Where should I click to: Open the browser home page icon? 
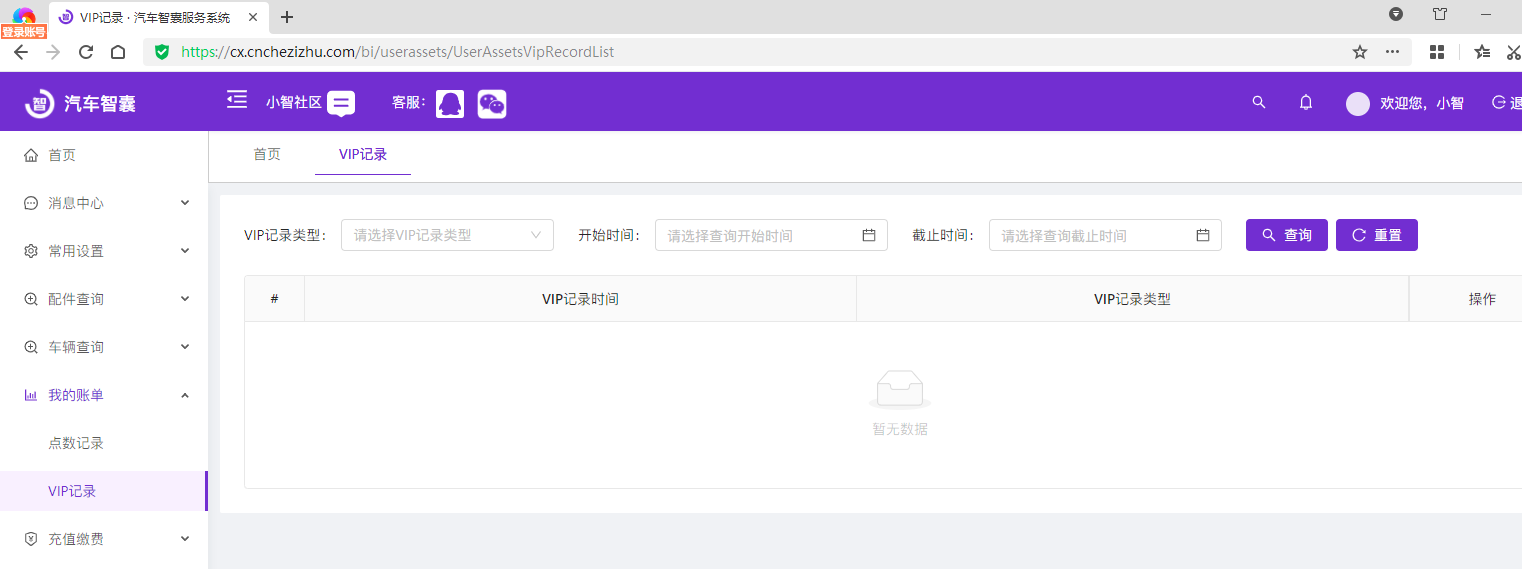(x=118, y=52)
